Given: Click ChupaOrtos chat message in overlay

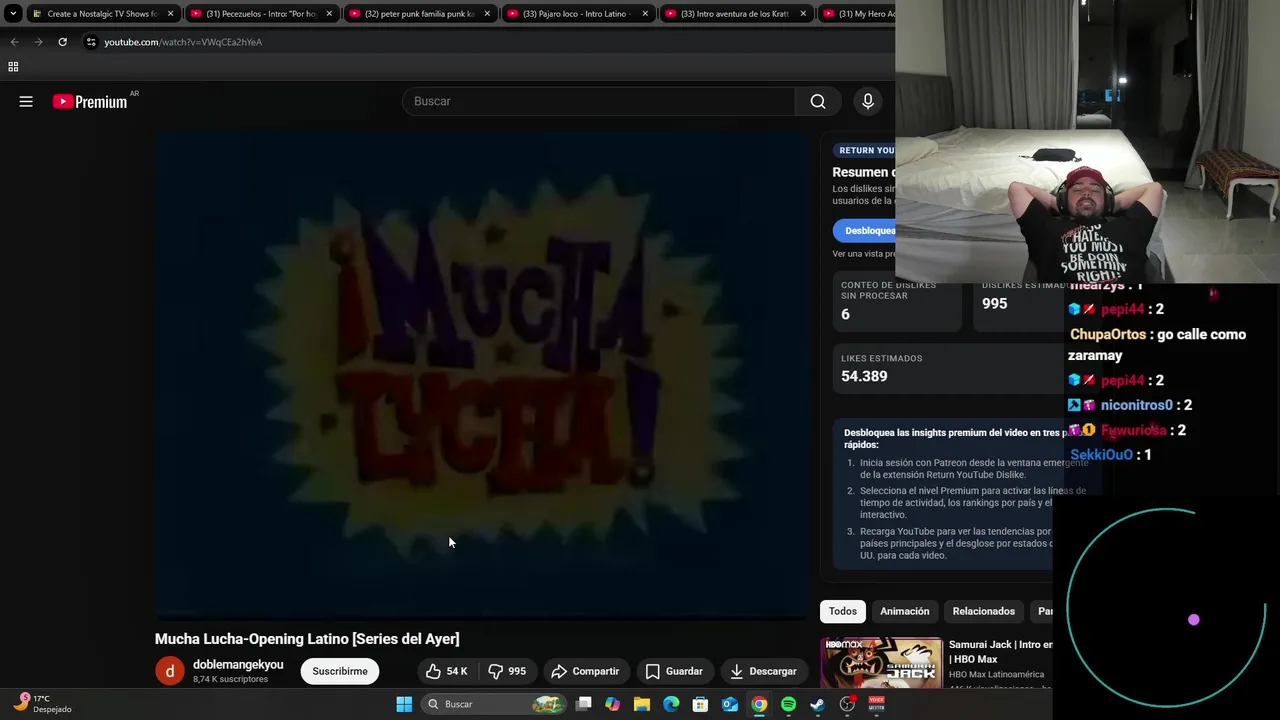Looking at the screenshot, I should pyautogui.click(x=1158, y=345).
